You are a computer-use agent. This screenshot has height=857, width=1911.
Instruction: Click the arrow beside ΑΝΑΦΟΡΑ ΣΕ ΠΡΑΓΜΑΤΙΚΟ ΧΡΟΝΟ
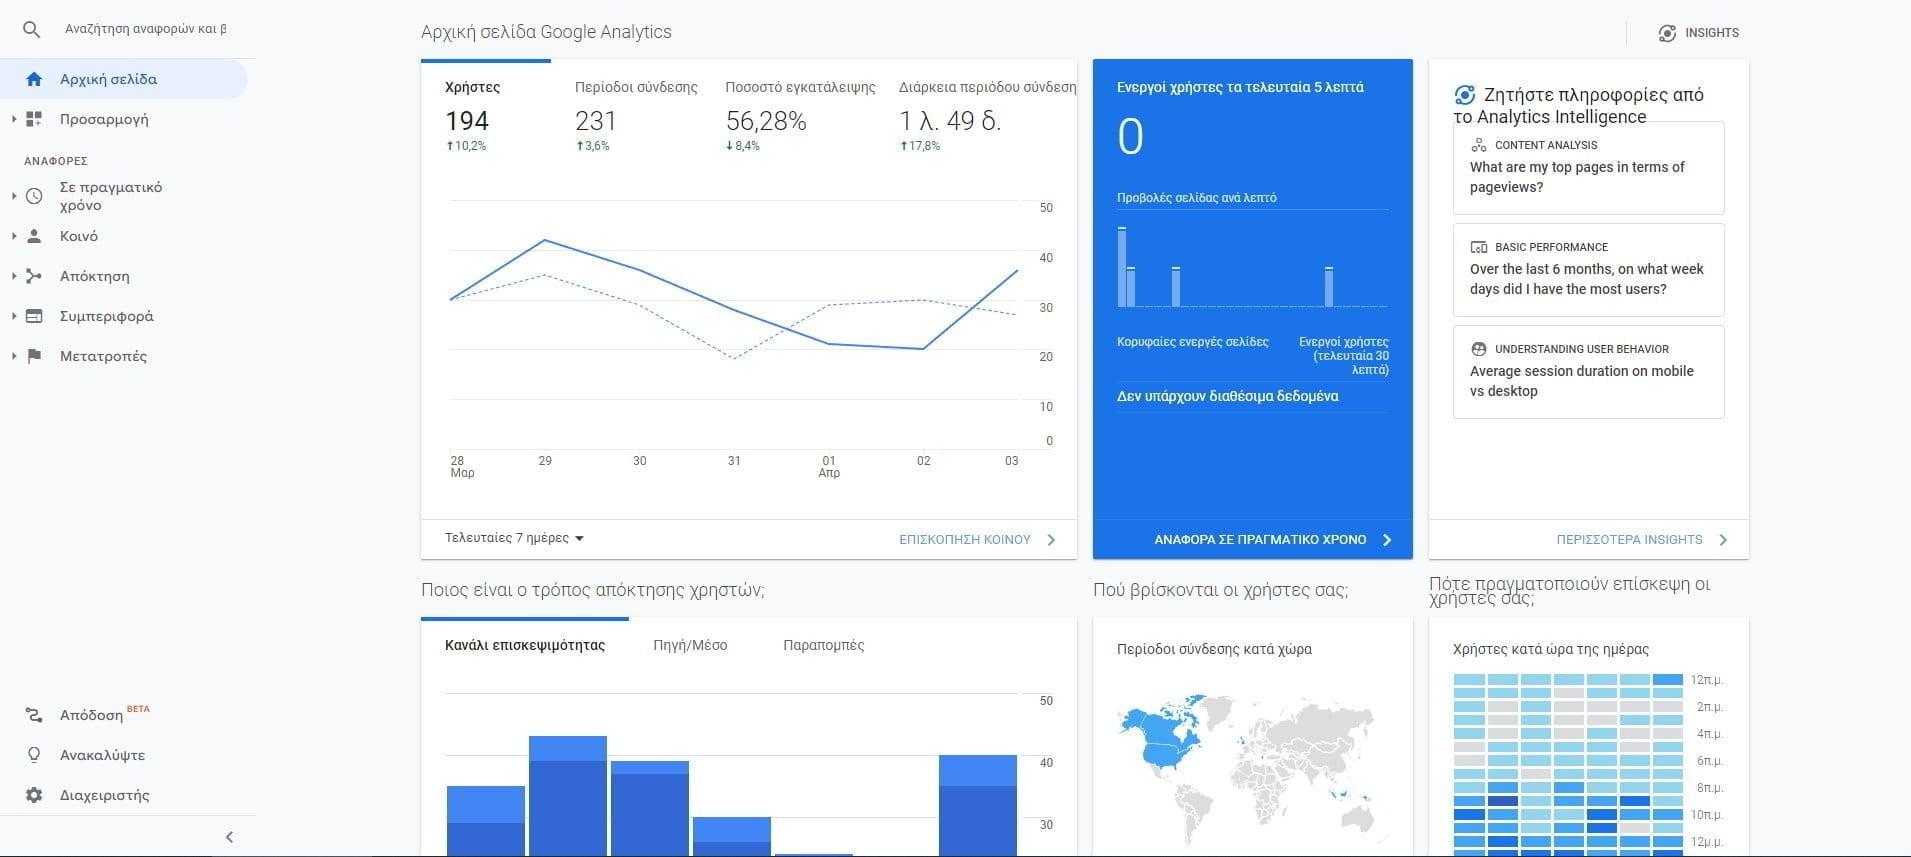[1387, 540]
